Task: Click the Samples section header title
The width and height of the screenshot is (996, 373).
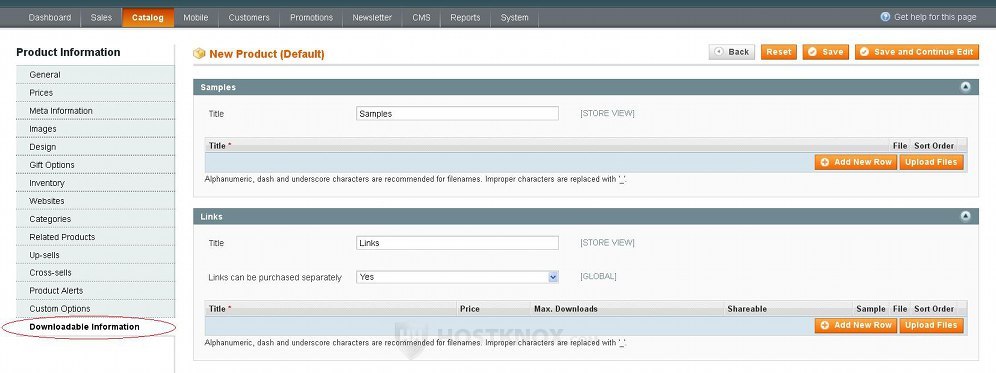Action: pos(218,87)
